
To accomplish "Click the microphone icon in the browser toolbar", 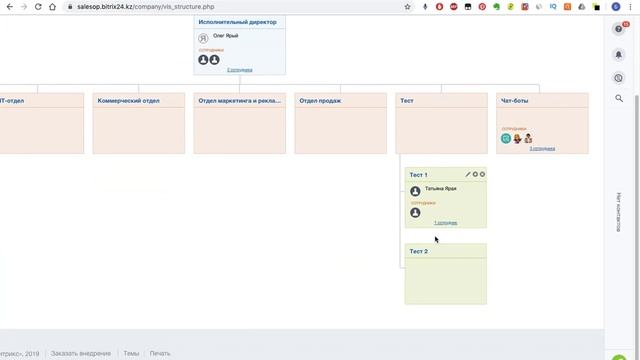I will 425,7.
